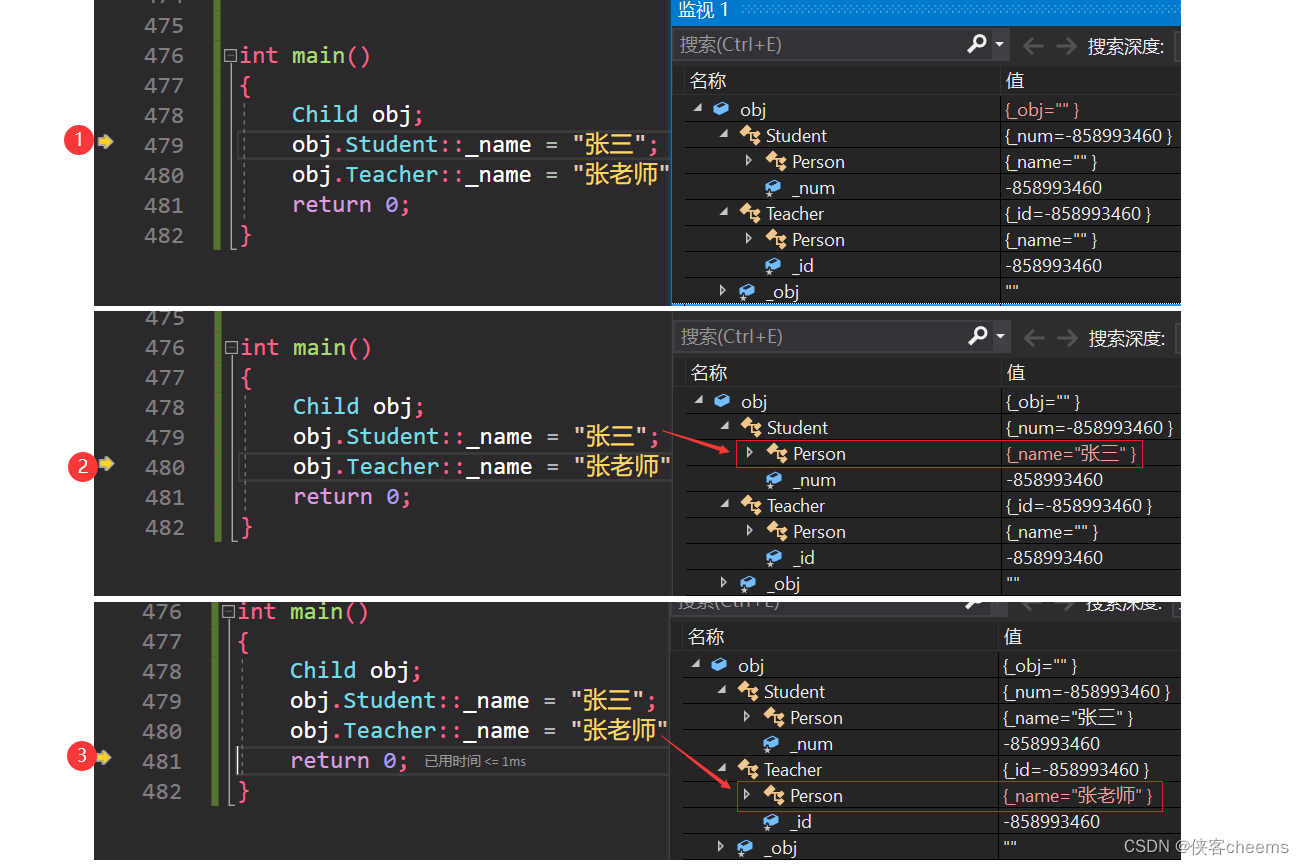Collapse the obj node in middle snapshot
This screenshot has width=1304, height=865.
[x=699, y=400]
